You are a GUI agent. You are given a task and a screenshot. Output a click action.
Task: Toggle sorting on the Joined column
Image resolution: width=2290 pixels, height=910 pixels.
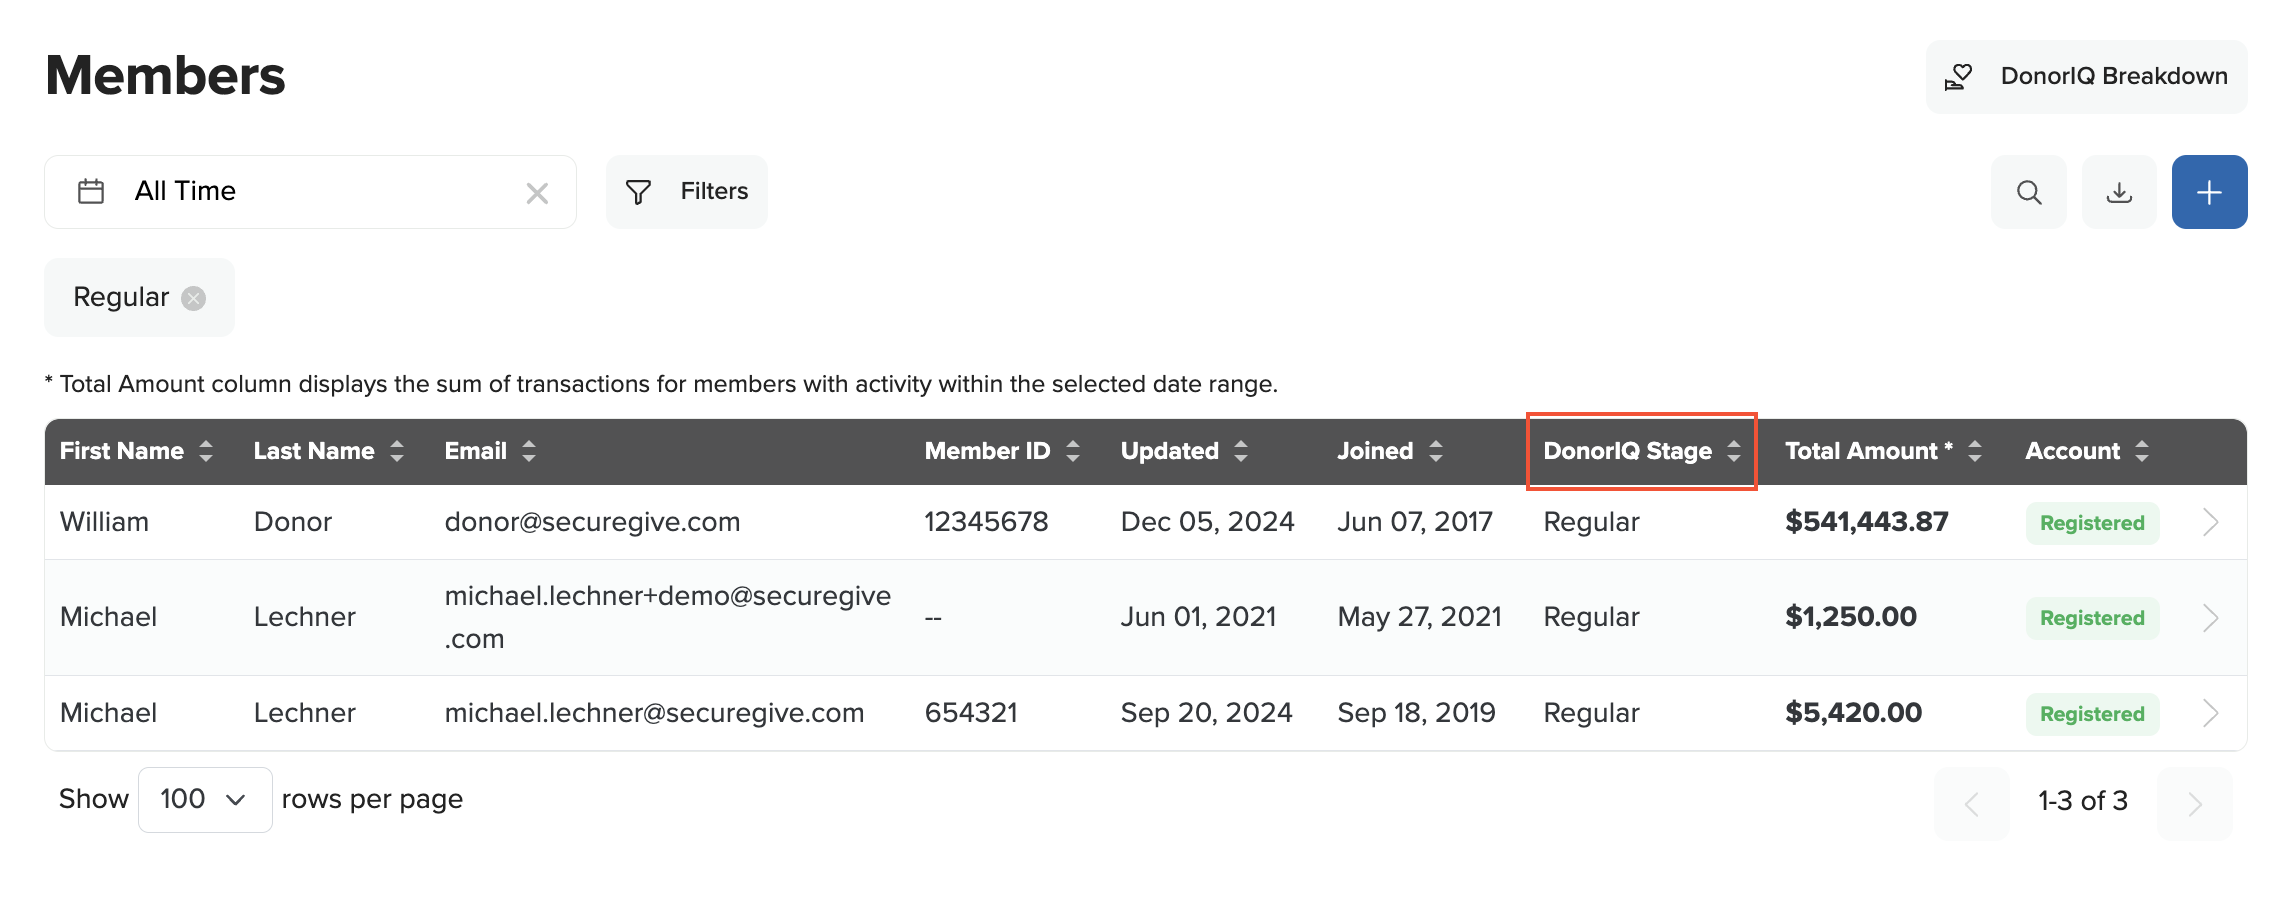tap(1436, 451)
